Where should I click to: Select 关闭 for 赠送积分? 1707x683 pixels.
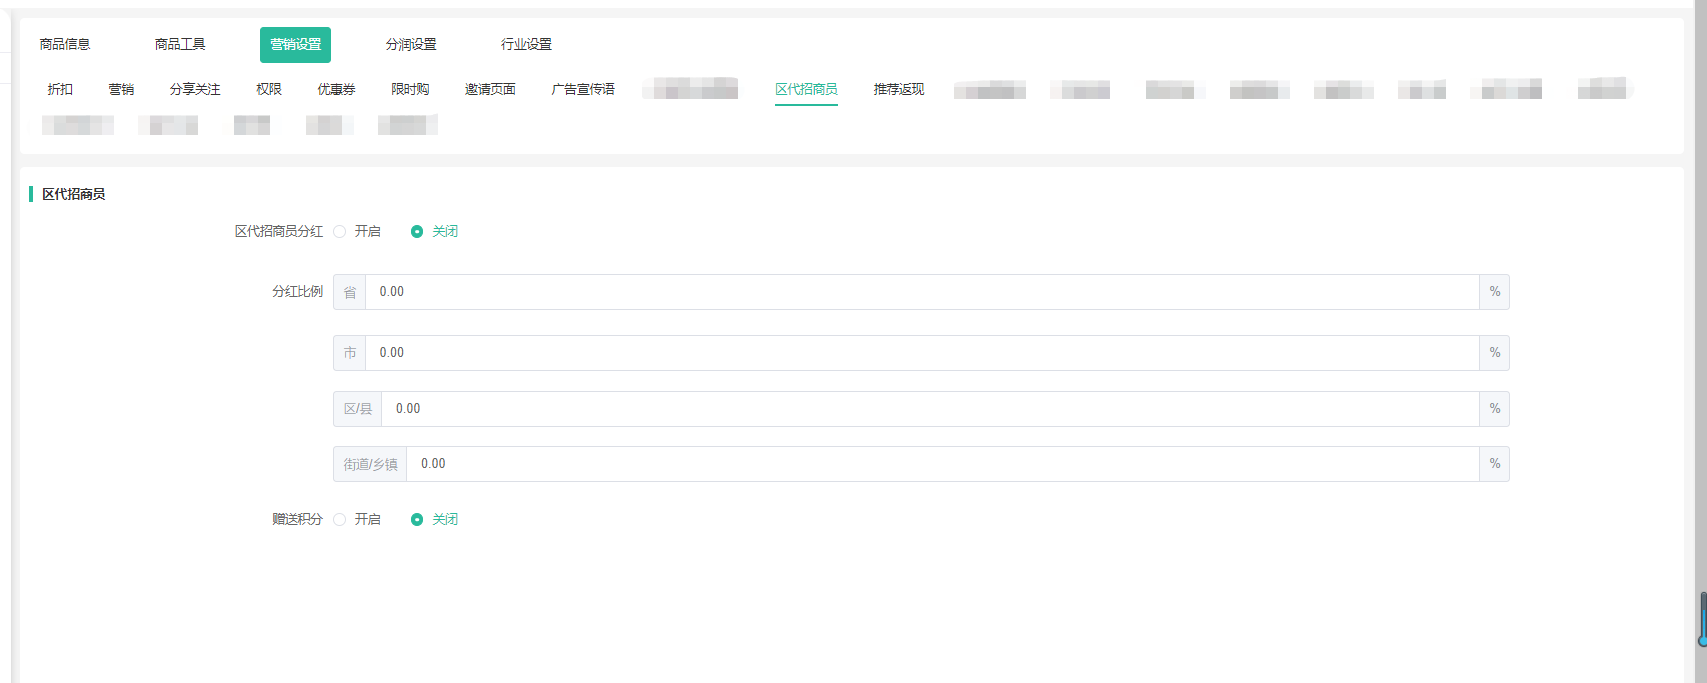417,520
